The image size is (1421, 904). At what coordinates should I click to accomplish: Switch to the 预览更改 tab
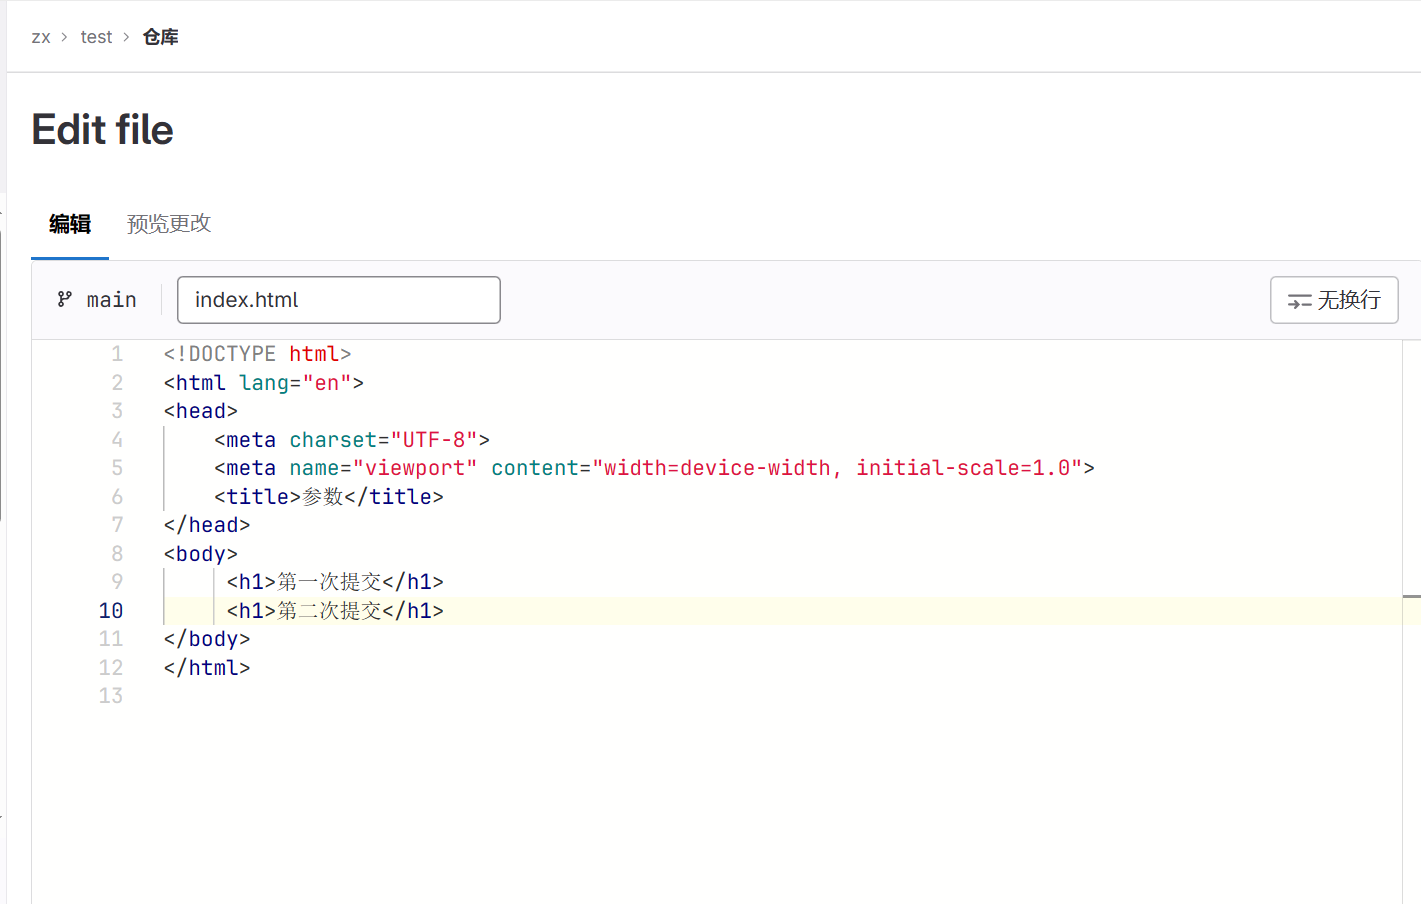coord(169,224)
